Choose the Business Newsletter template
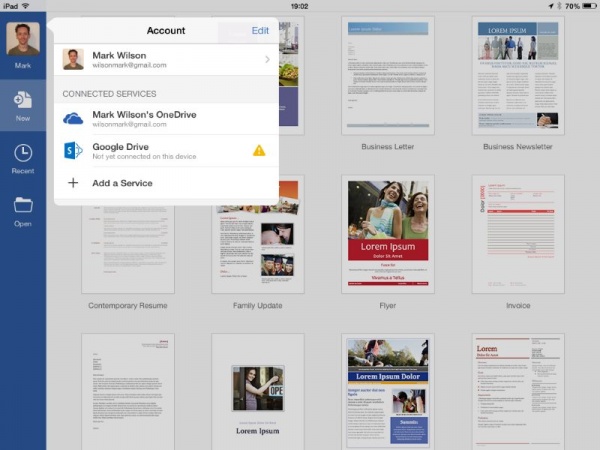 [x=518, y=75]
